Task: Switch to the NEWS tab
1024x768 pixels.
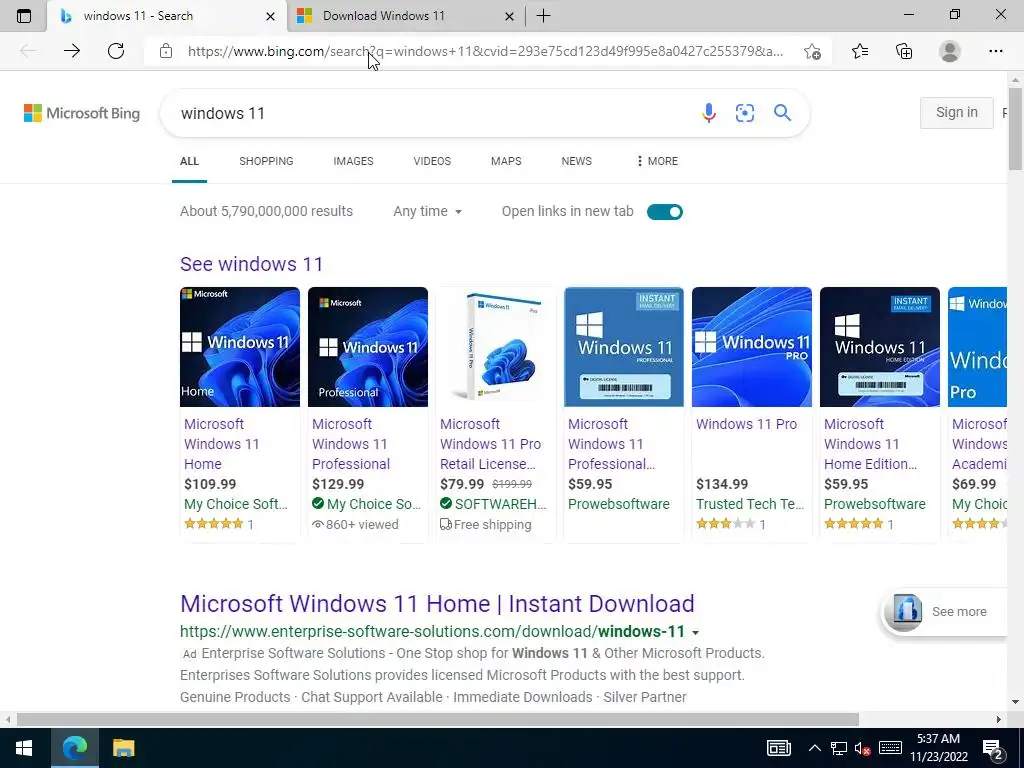Action: pos(577,161)
